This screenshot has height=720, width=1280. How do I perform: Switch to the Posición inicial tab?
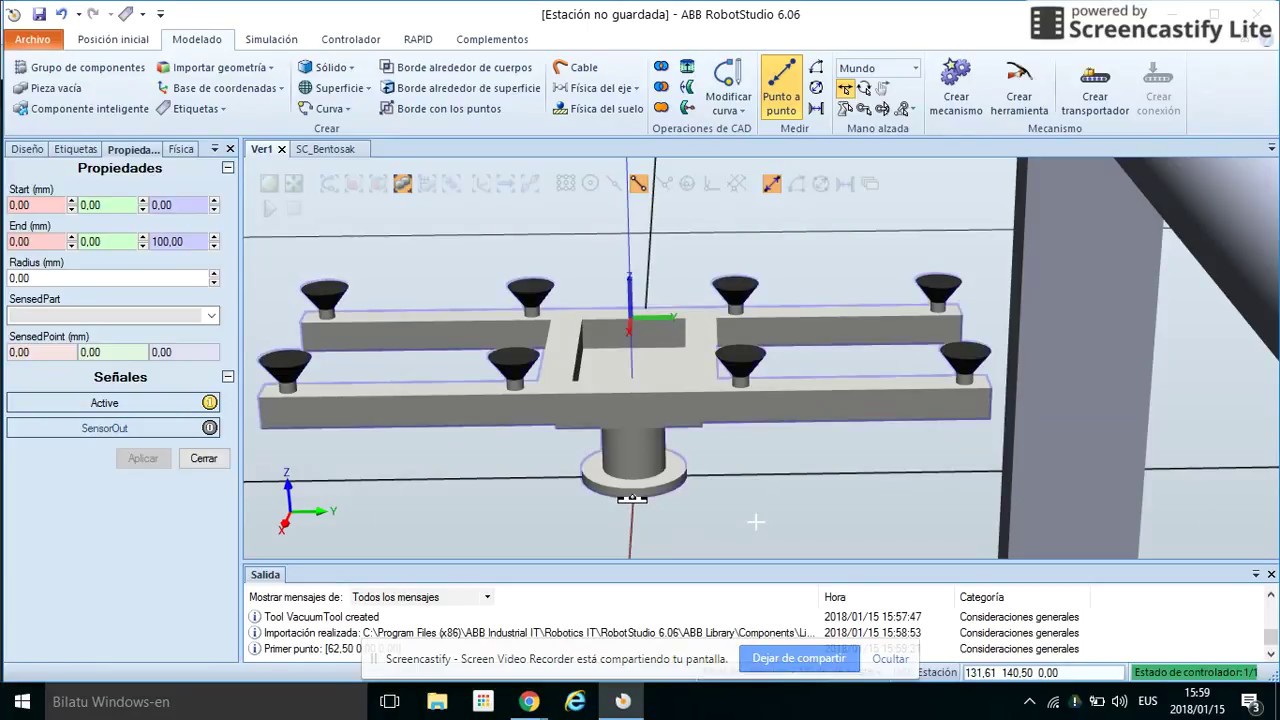[113, 39]
